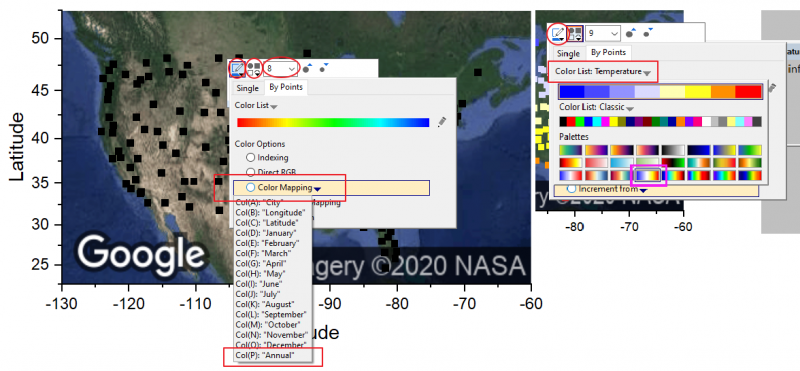Pick the magenta-boxed Temperature palette

coord(647,175)
